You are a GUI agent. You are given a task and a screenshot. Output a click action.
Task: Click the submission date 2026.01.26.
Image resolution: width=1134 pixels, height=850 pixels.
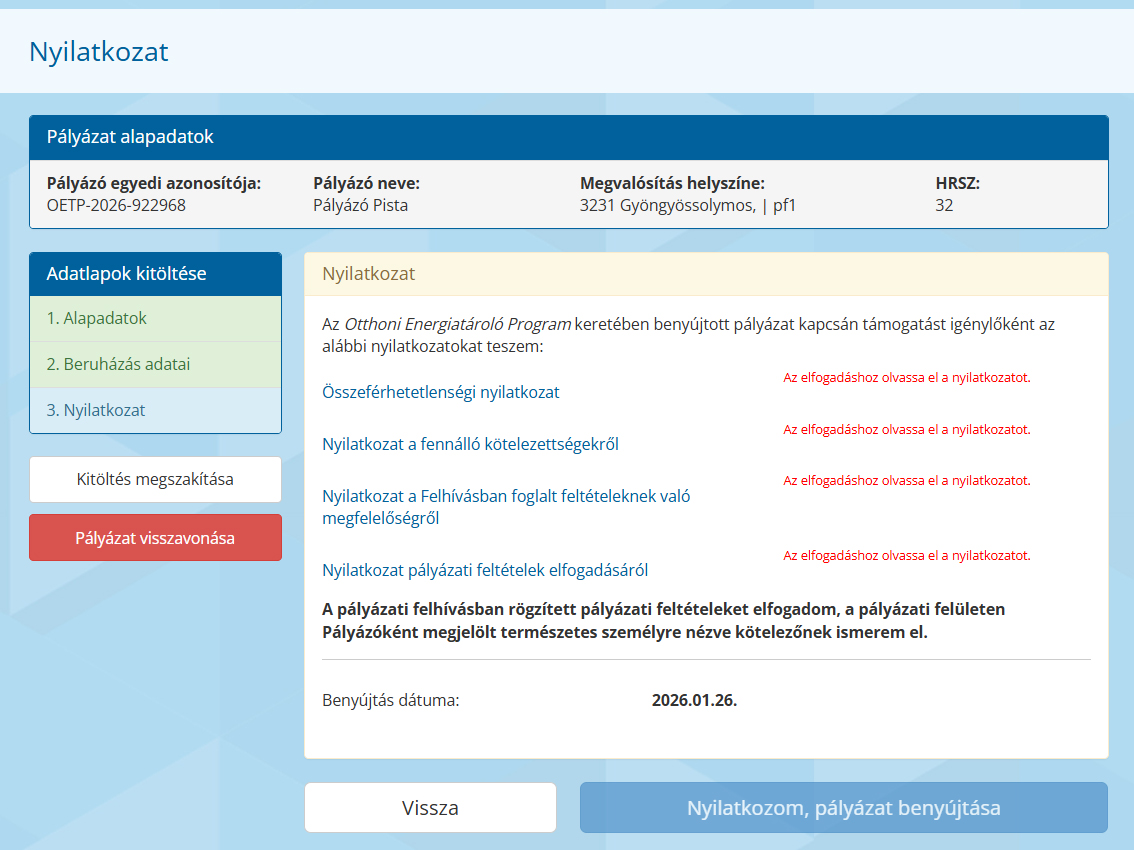pos(694,700)
